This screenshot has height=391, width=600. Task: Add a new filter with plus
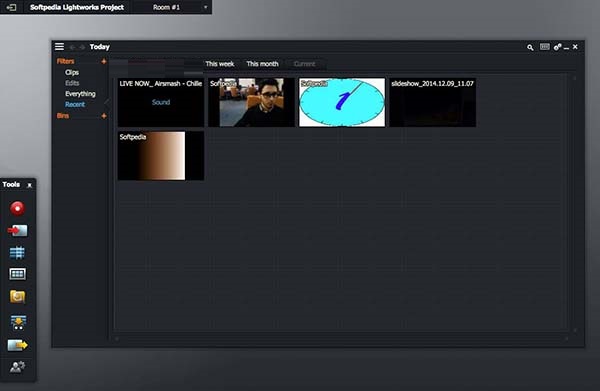pos(104,61)
